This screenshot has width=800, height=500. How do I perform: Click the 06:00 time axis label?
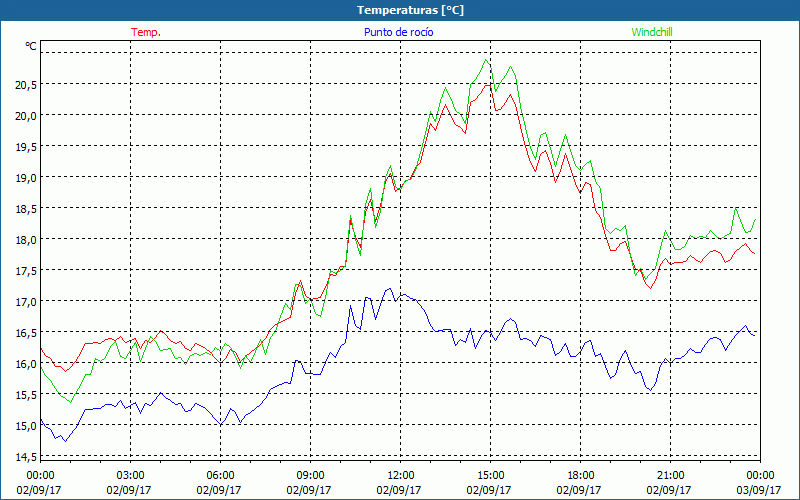(x=220, y=476)
